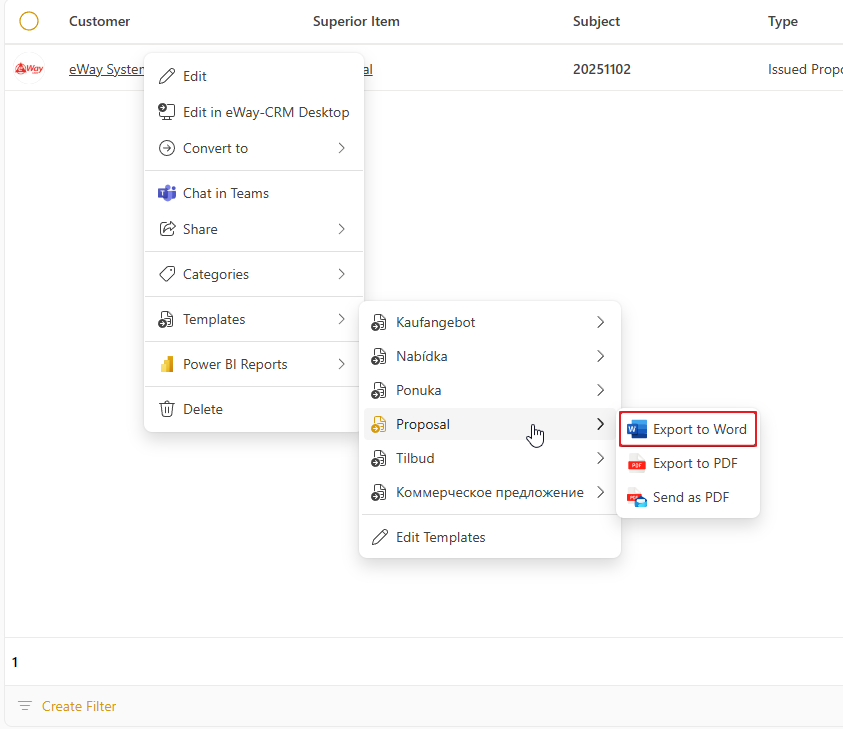
Task: Click the PDF icon beside Export to PDF
Action: coord(636,464)
